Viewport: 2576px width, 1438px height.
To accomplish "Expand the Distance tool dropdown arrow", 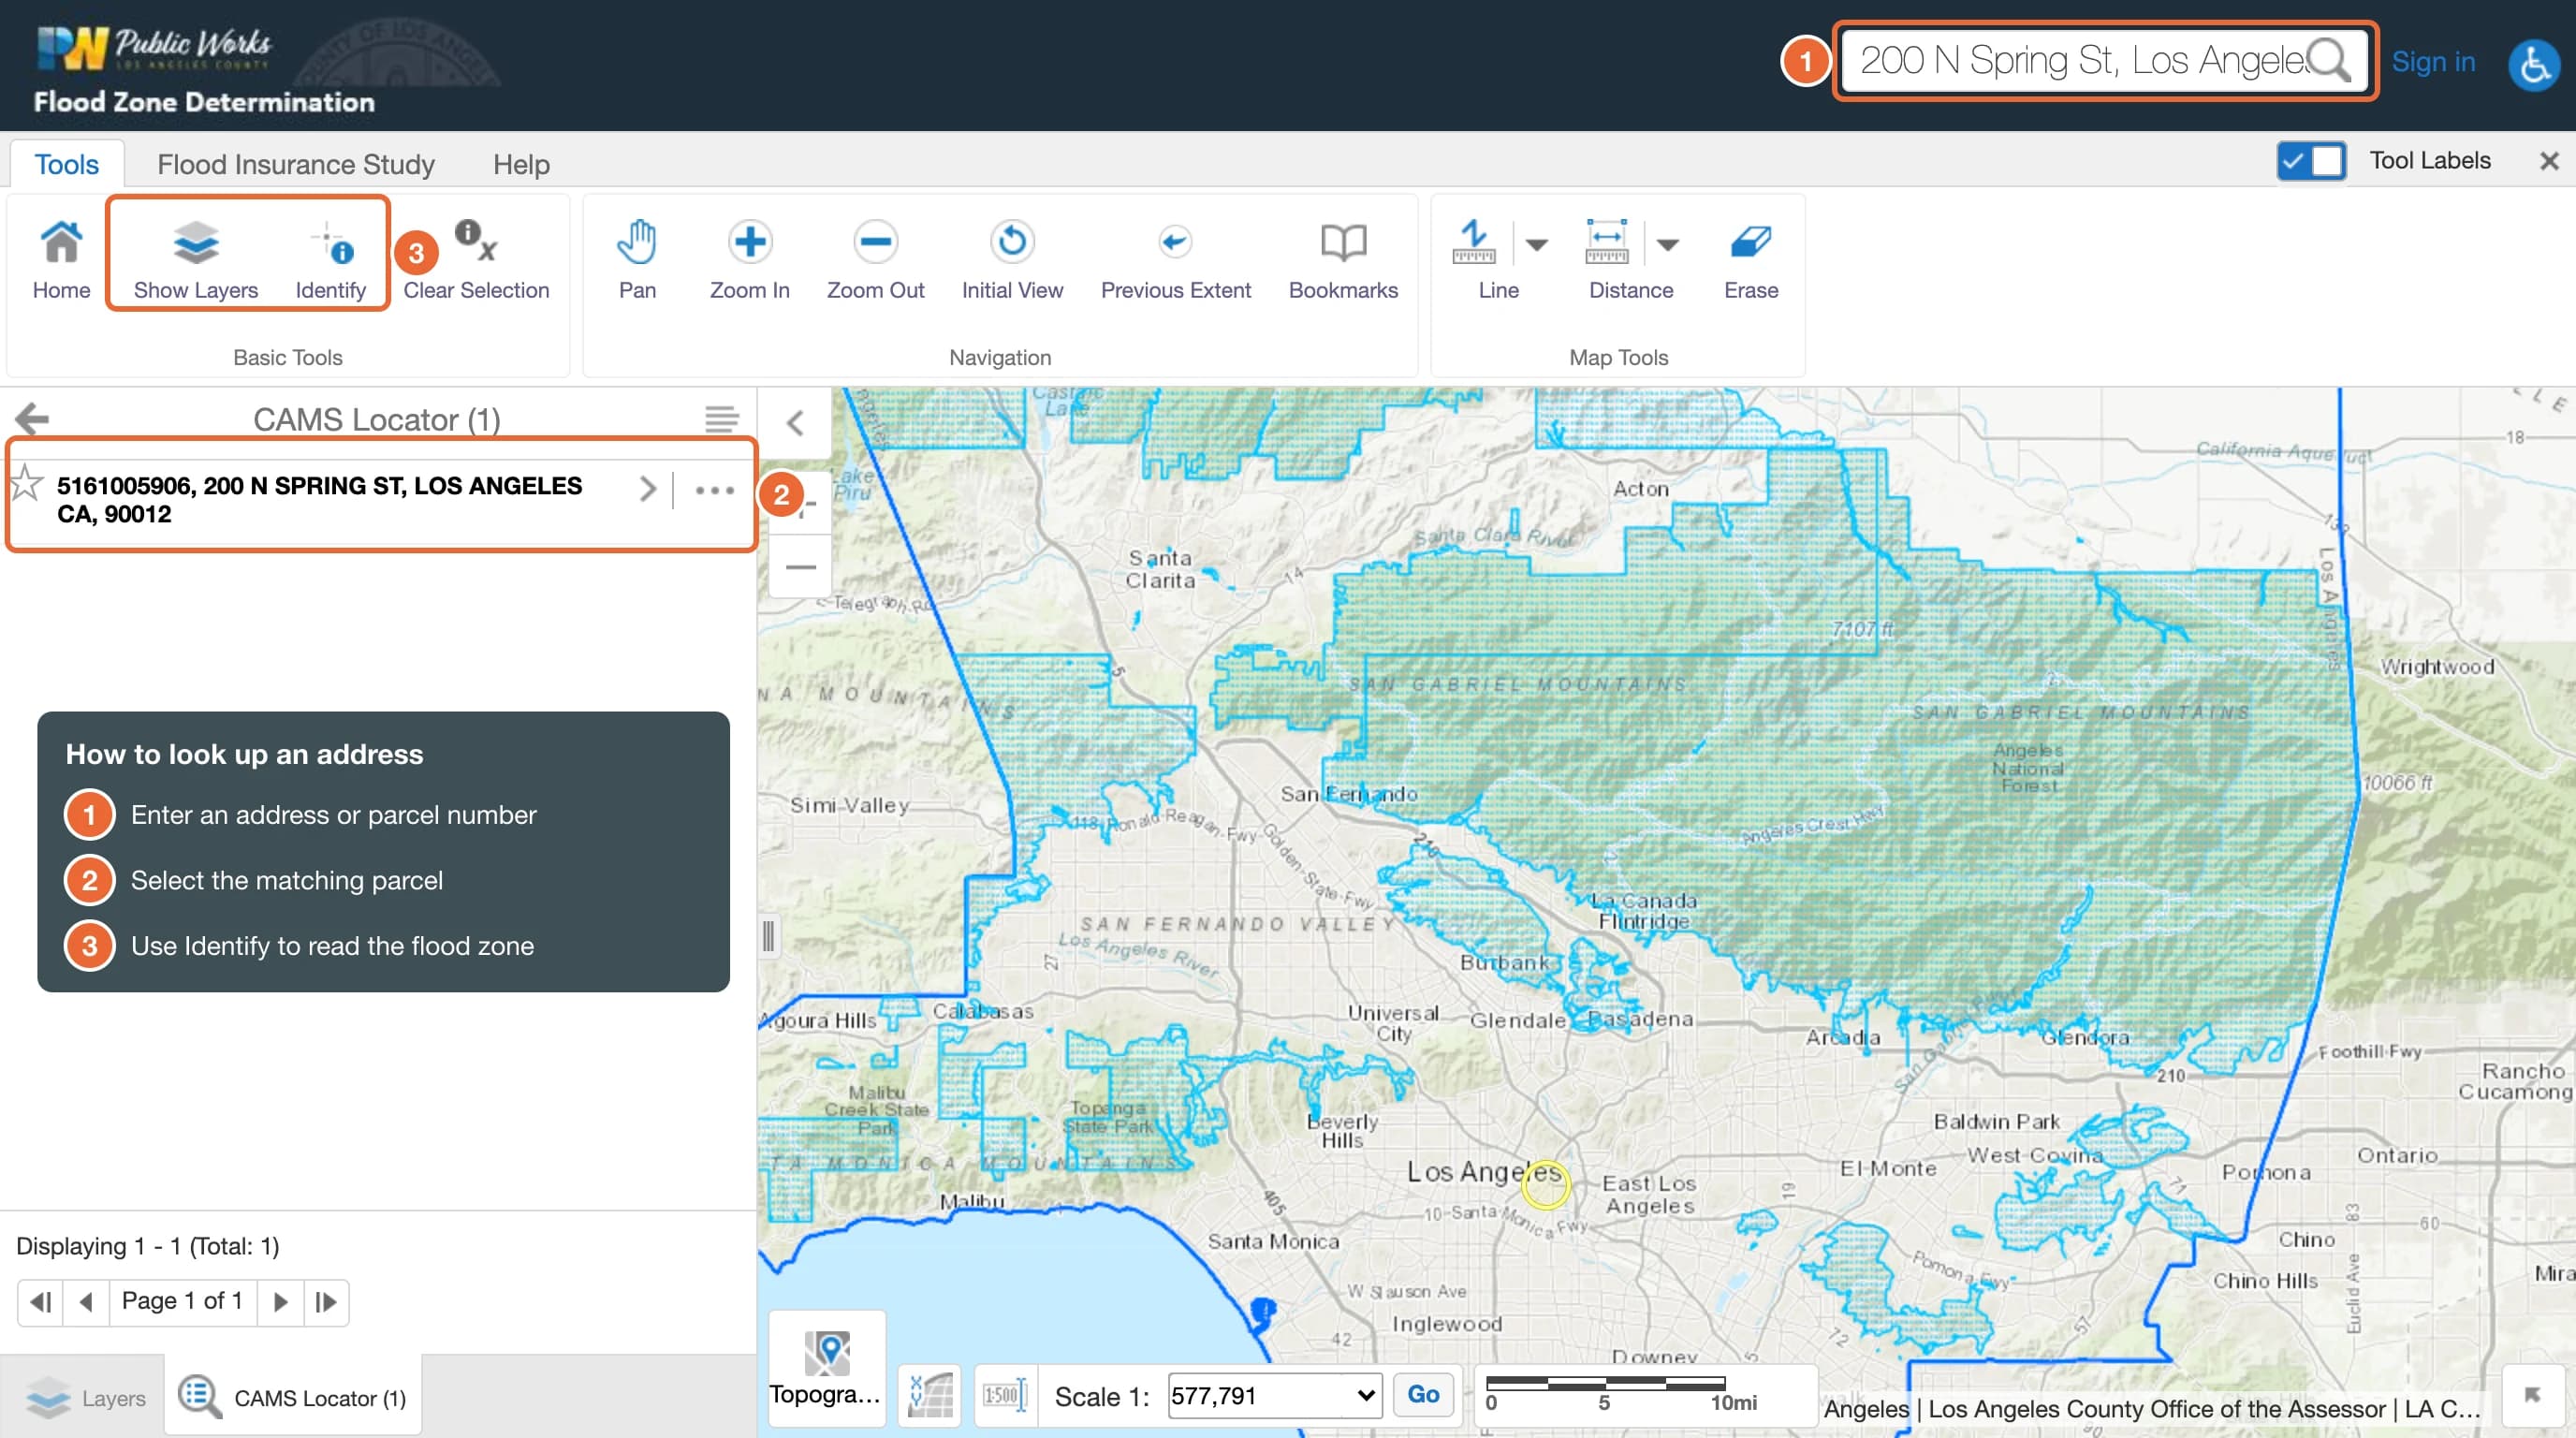I will click(x=1667, y=245).
